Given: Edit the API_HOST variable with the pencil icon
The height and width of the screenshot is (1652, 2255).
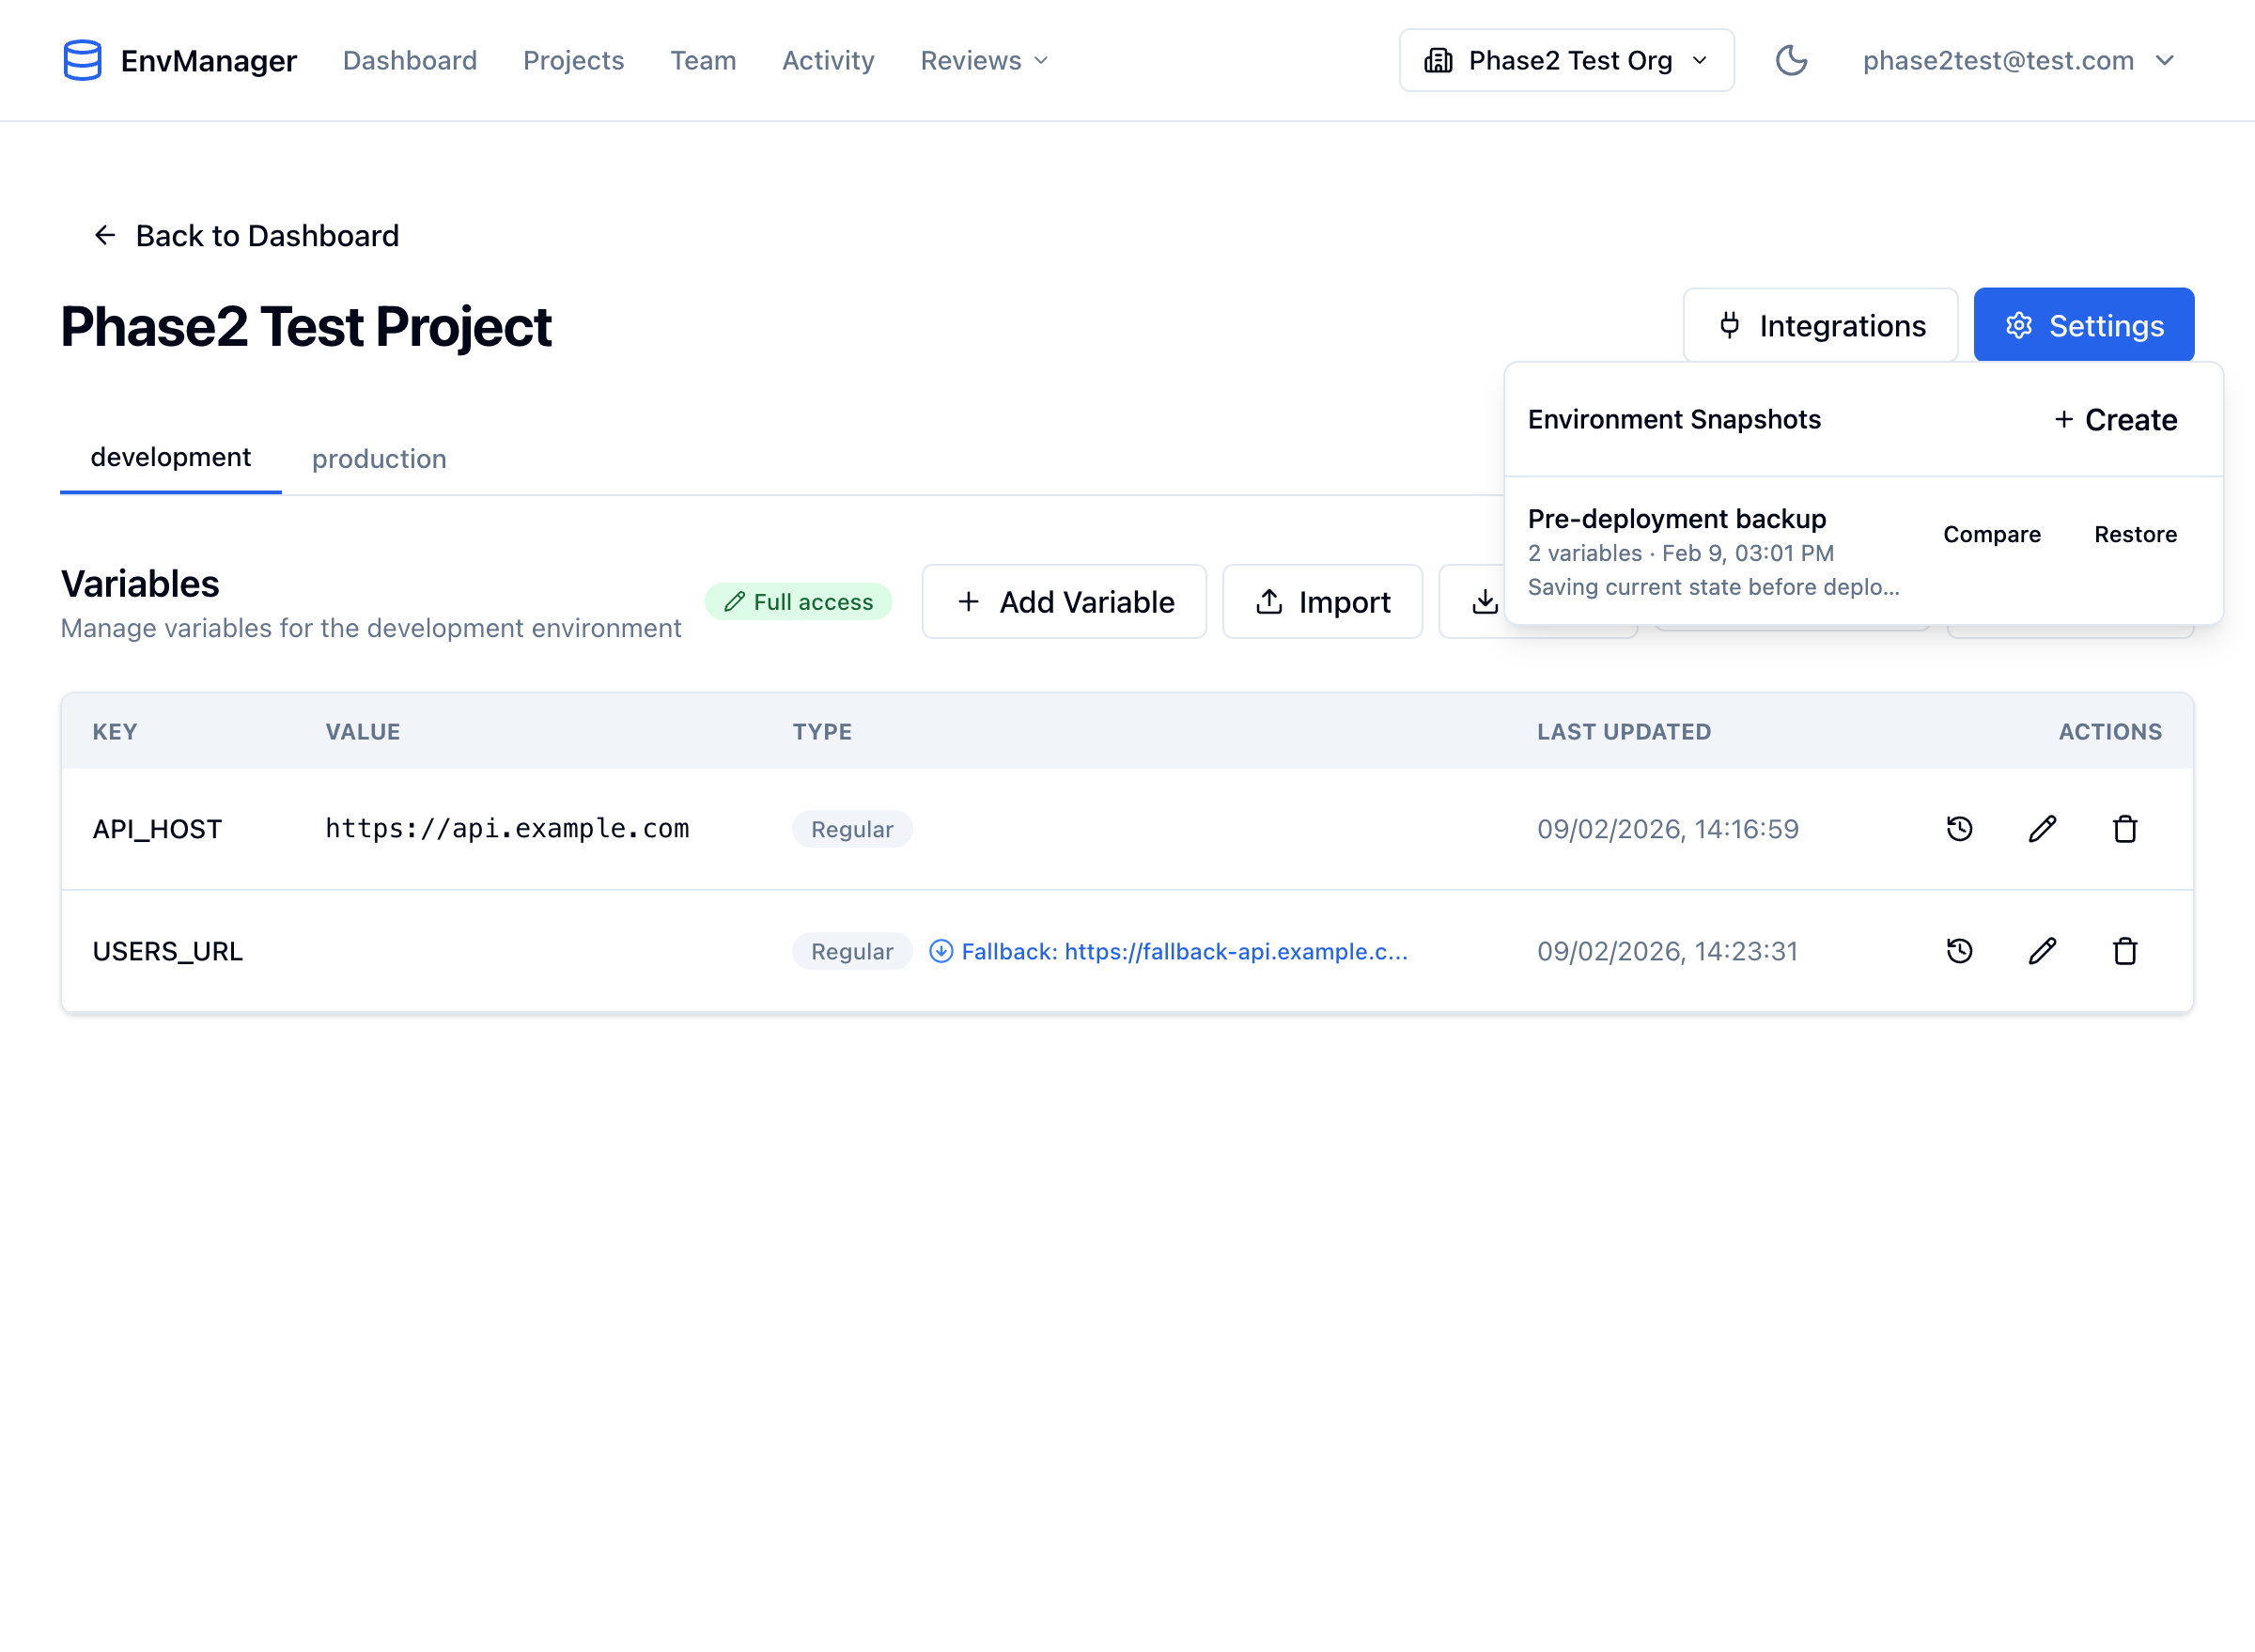Looking at the screenshot, I should 2042,829.
